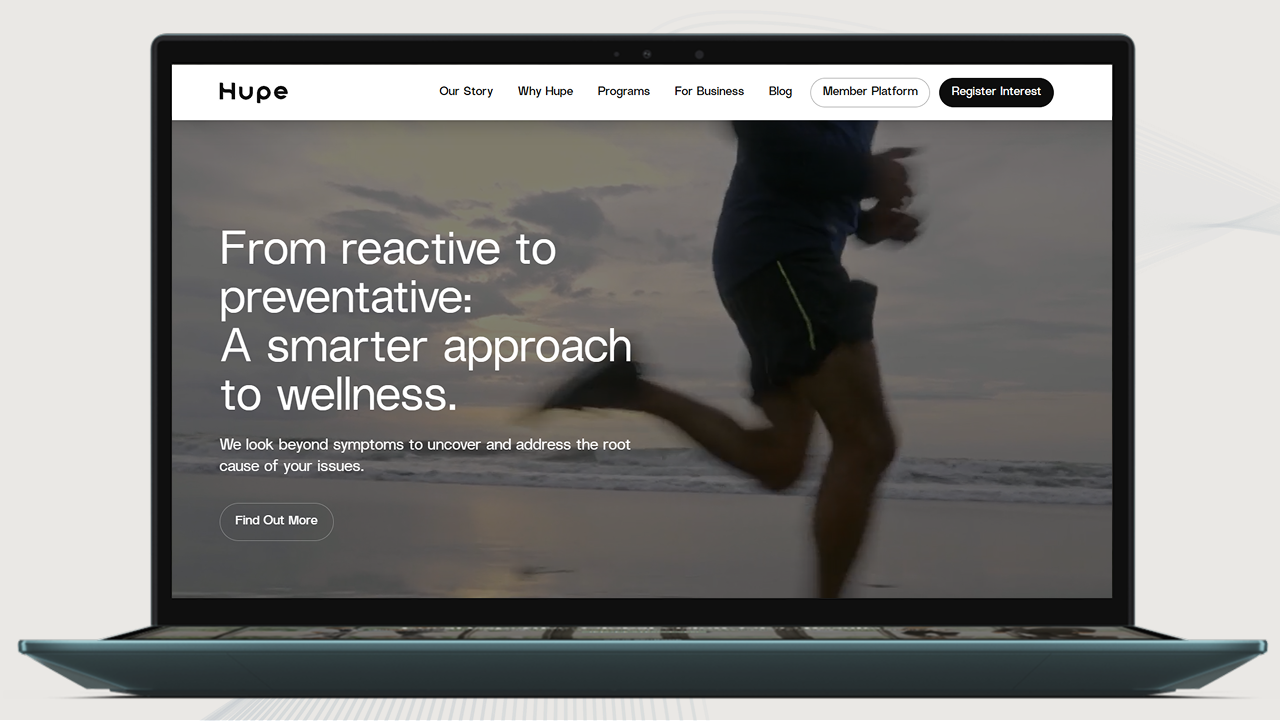The image size is (1280, 721).
Task: Click the 'From reactive to preventative' headline
Action: (x=388, y=272)
